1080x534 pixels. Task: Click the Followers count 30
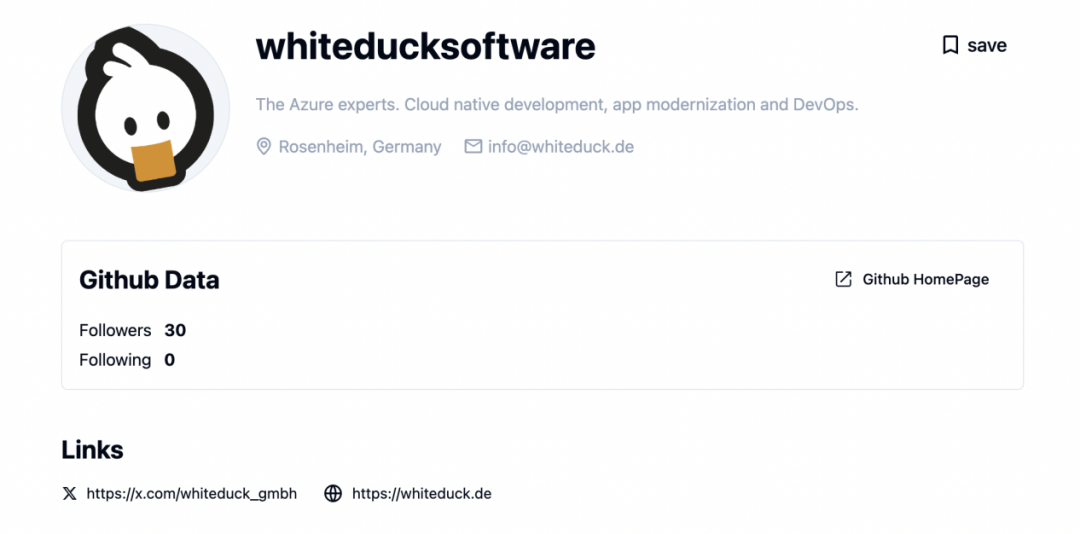point(175,331)
